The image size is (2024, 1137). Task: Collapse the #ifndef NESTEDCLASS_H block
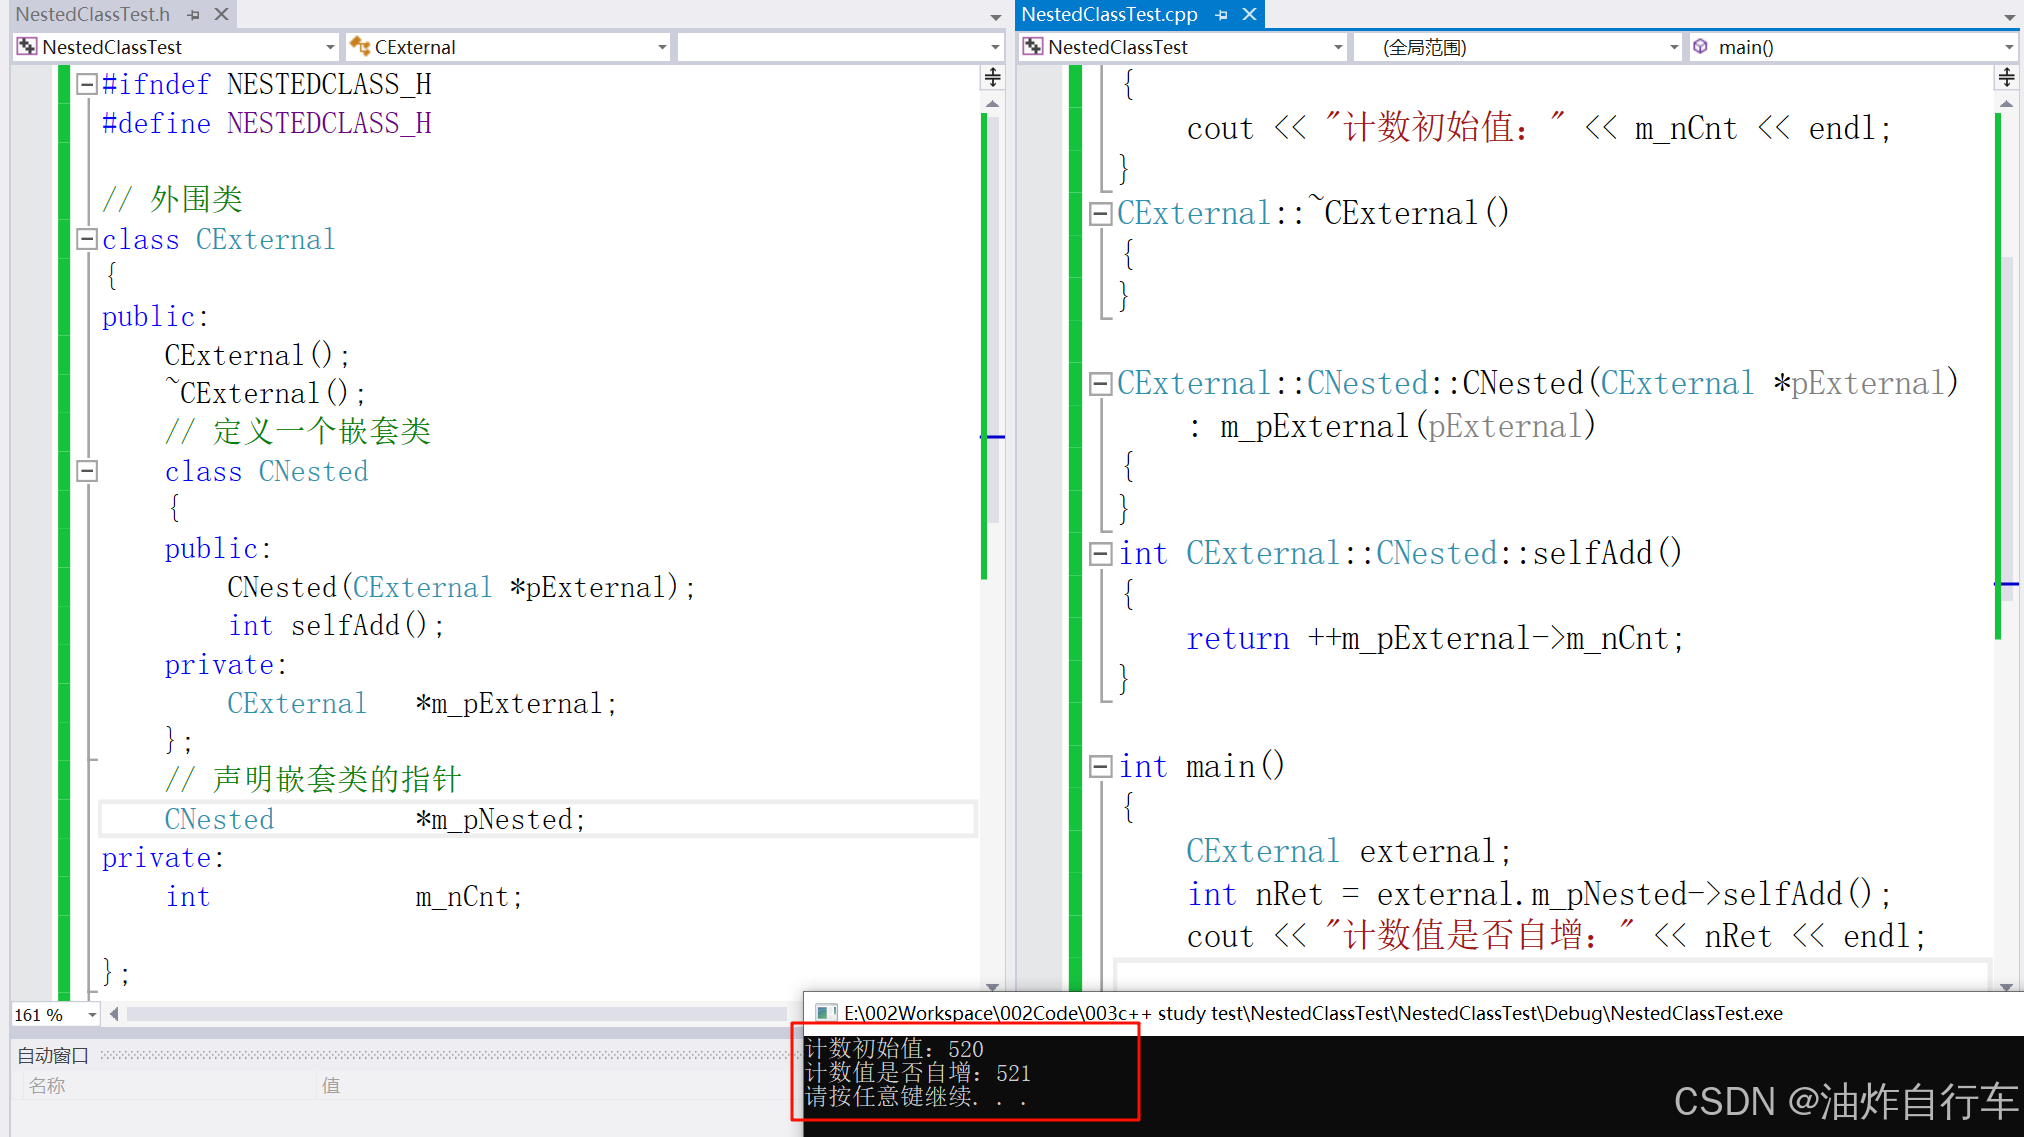[87, 84]
